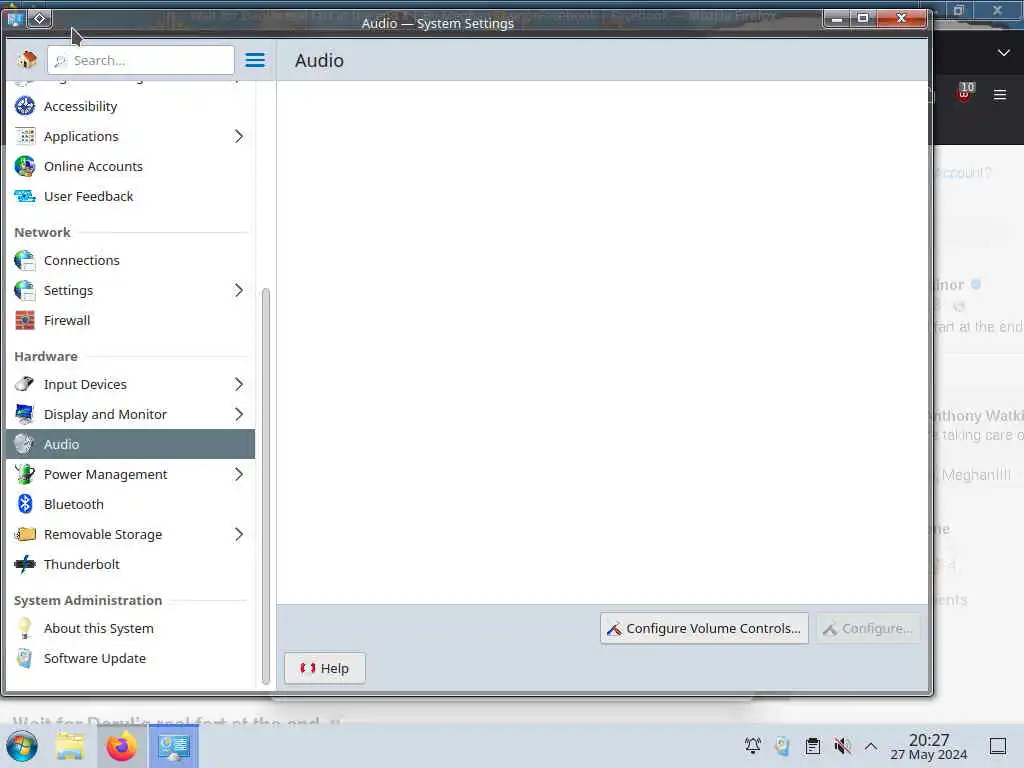Open the file manager from taskbar
This screenshot has height=768, width=1024.
(x=70, y=746)
